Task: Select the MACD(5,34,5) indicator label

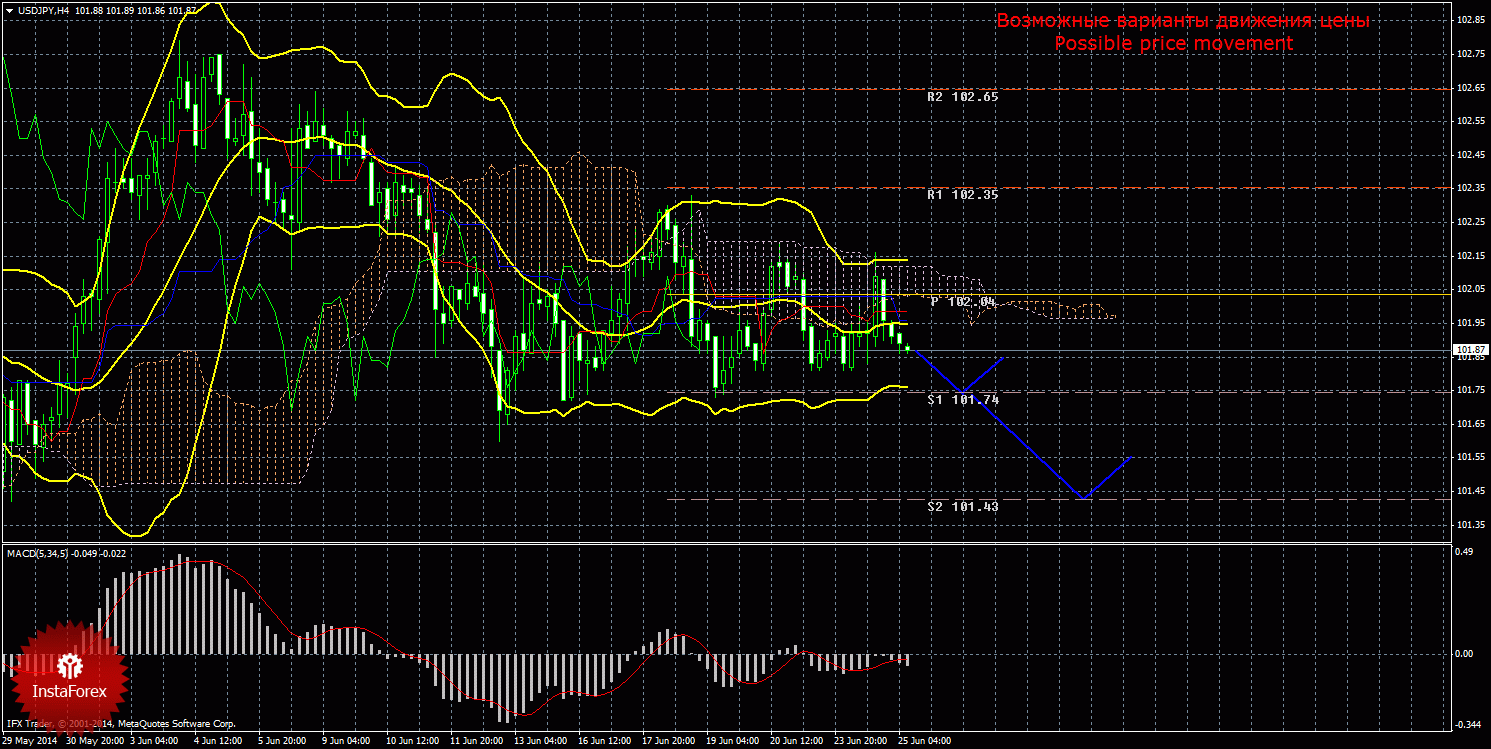Action: (42, 552)
